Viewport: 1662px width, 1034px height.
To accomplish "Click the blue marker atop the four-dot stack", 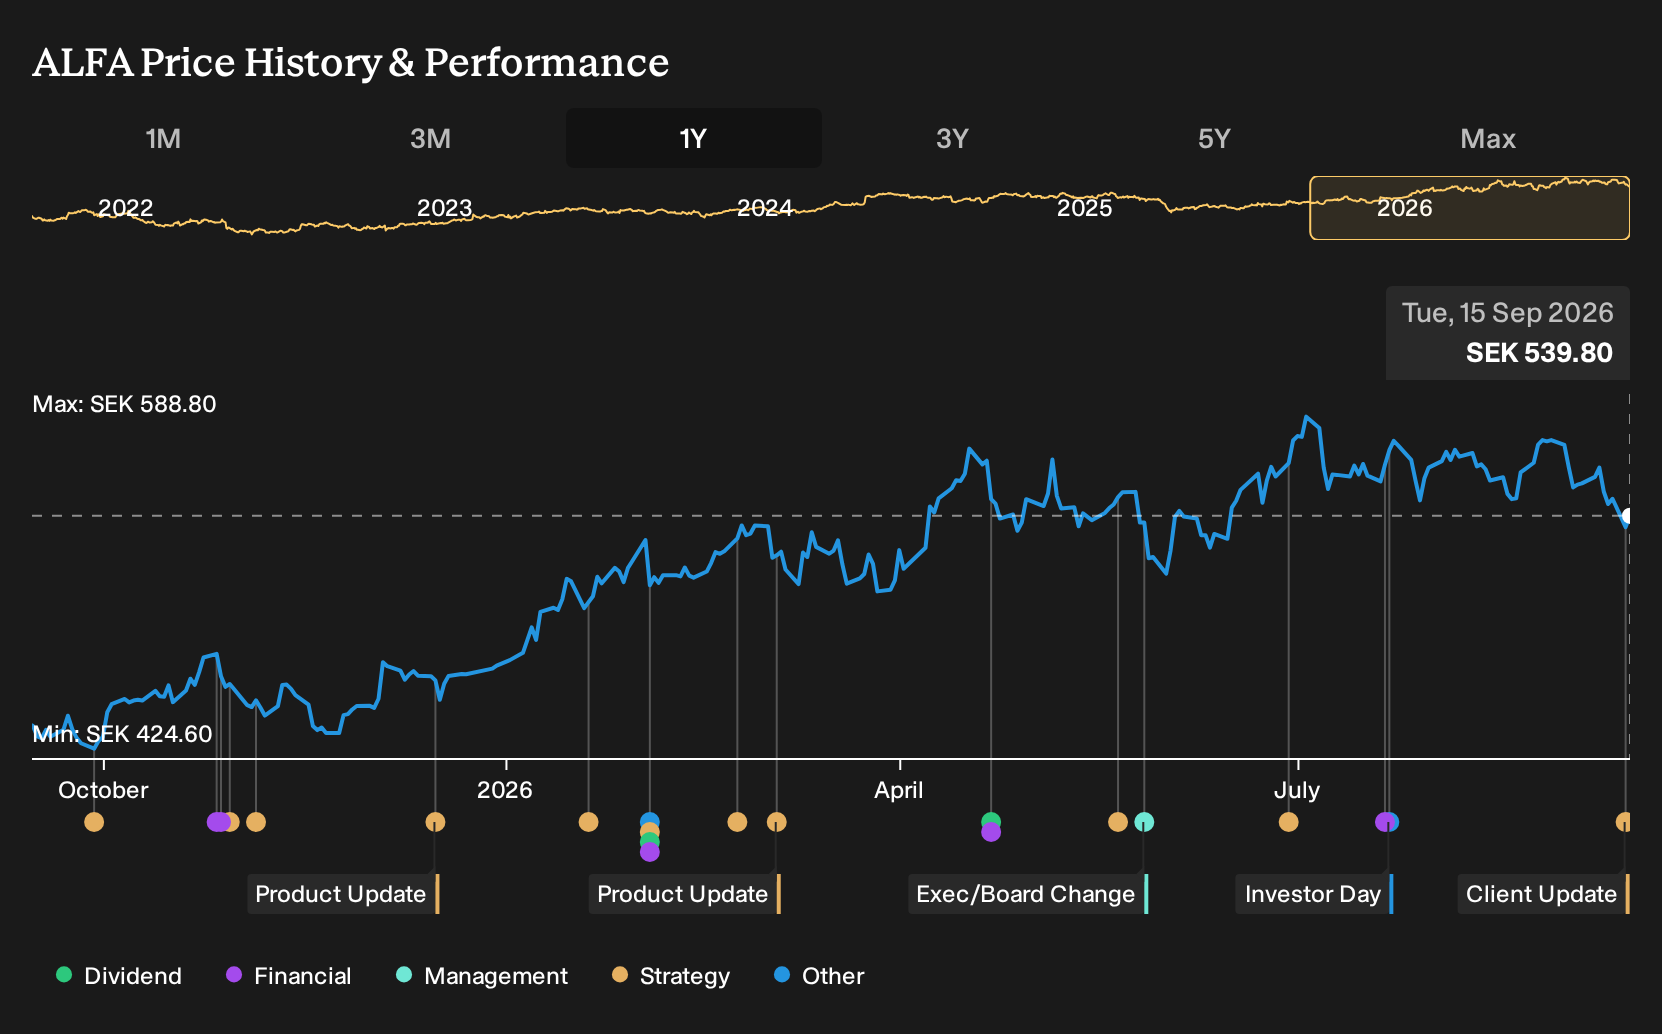I will point(650,821).
